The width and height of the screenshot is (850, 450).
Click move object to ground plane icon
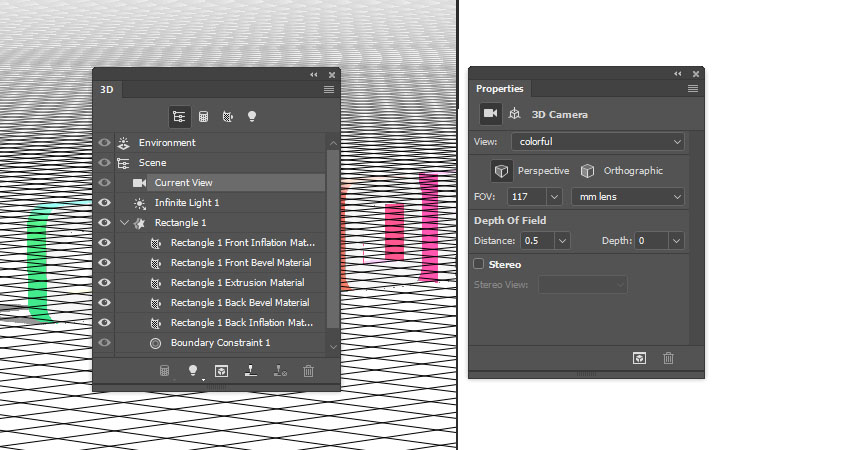[250, 371]
